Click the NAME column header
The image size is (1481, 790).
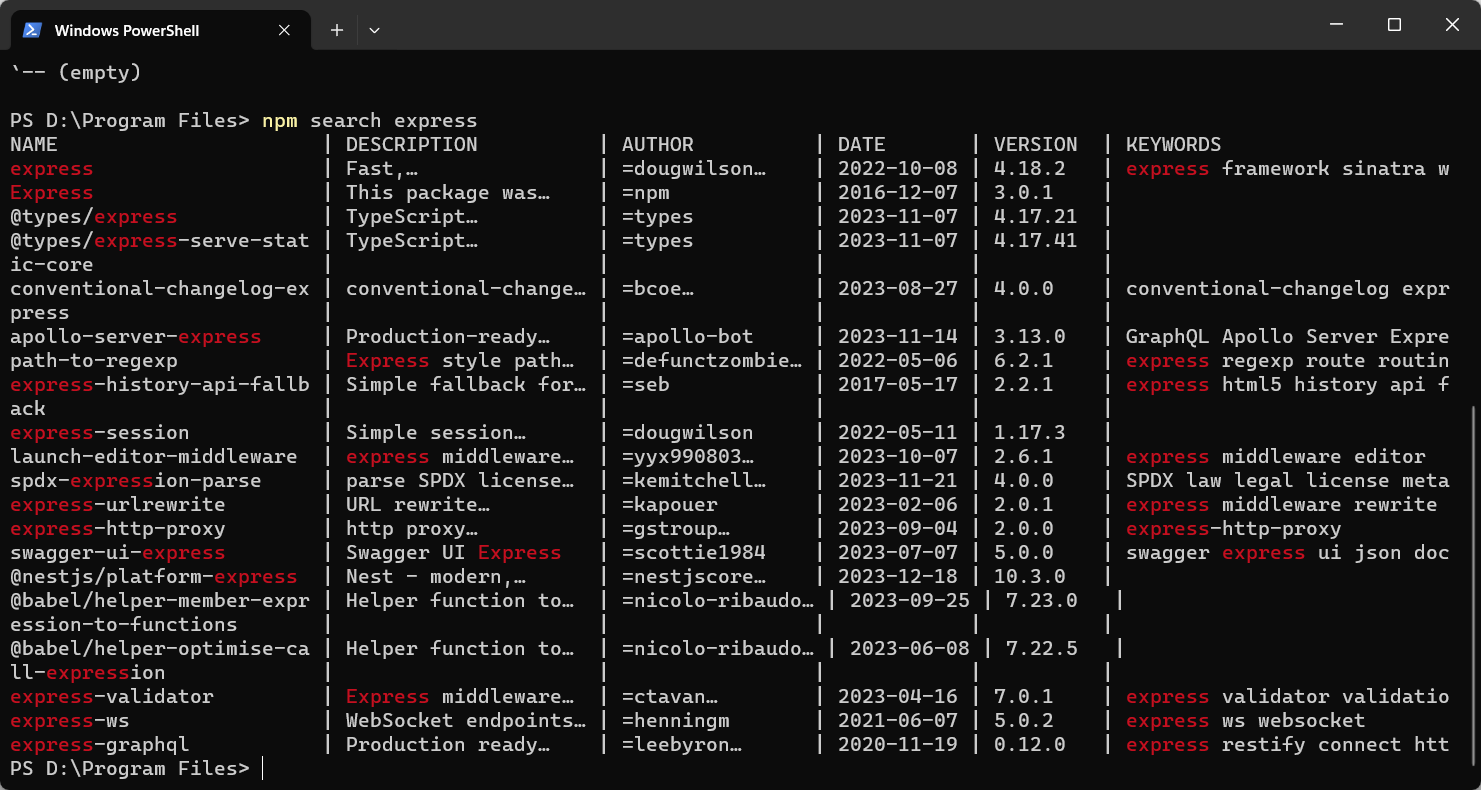[34, 145]
